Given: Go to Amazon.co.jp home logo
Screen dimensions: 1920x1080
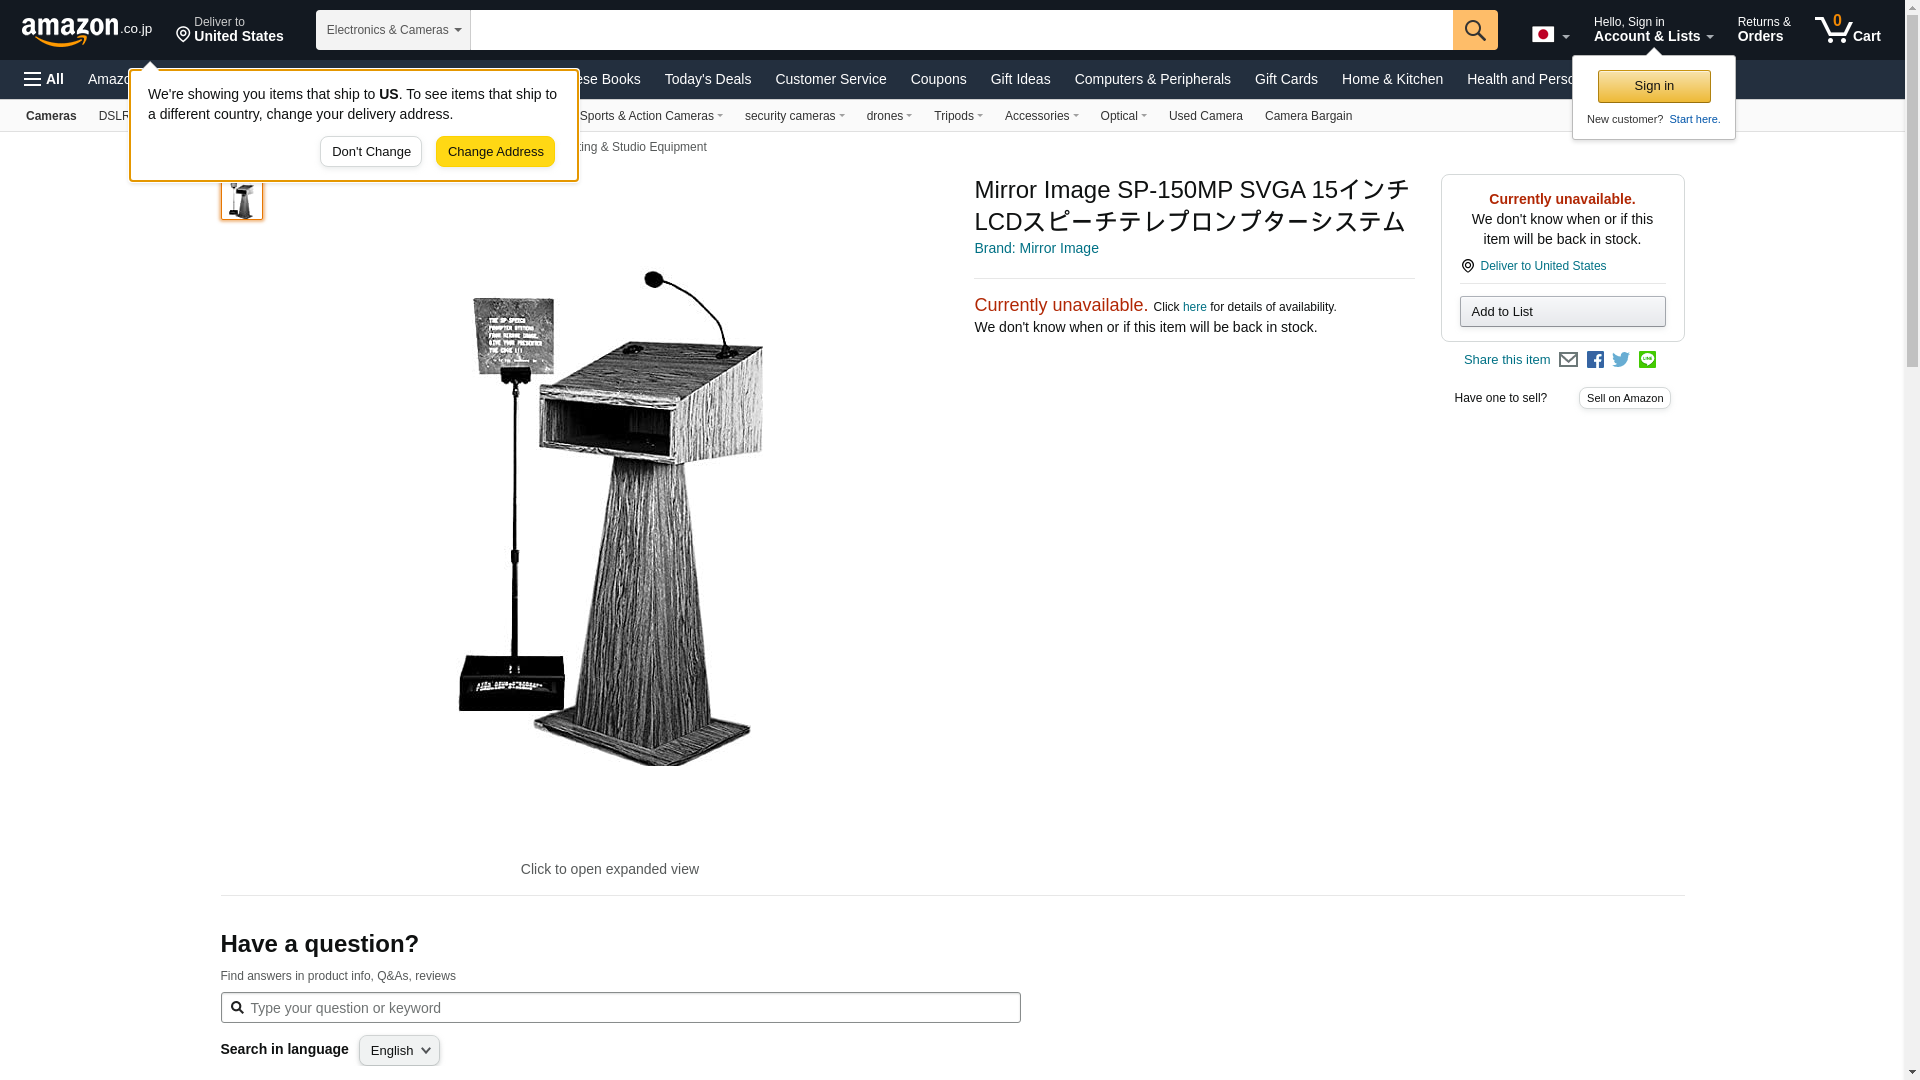Looking at the screenshot, I should coord(87,30).
